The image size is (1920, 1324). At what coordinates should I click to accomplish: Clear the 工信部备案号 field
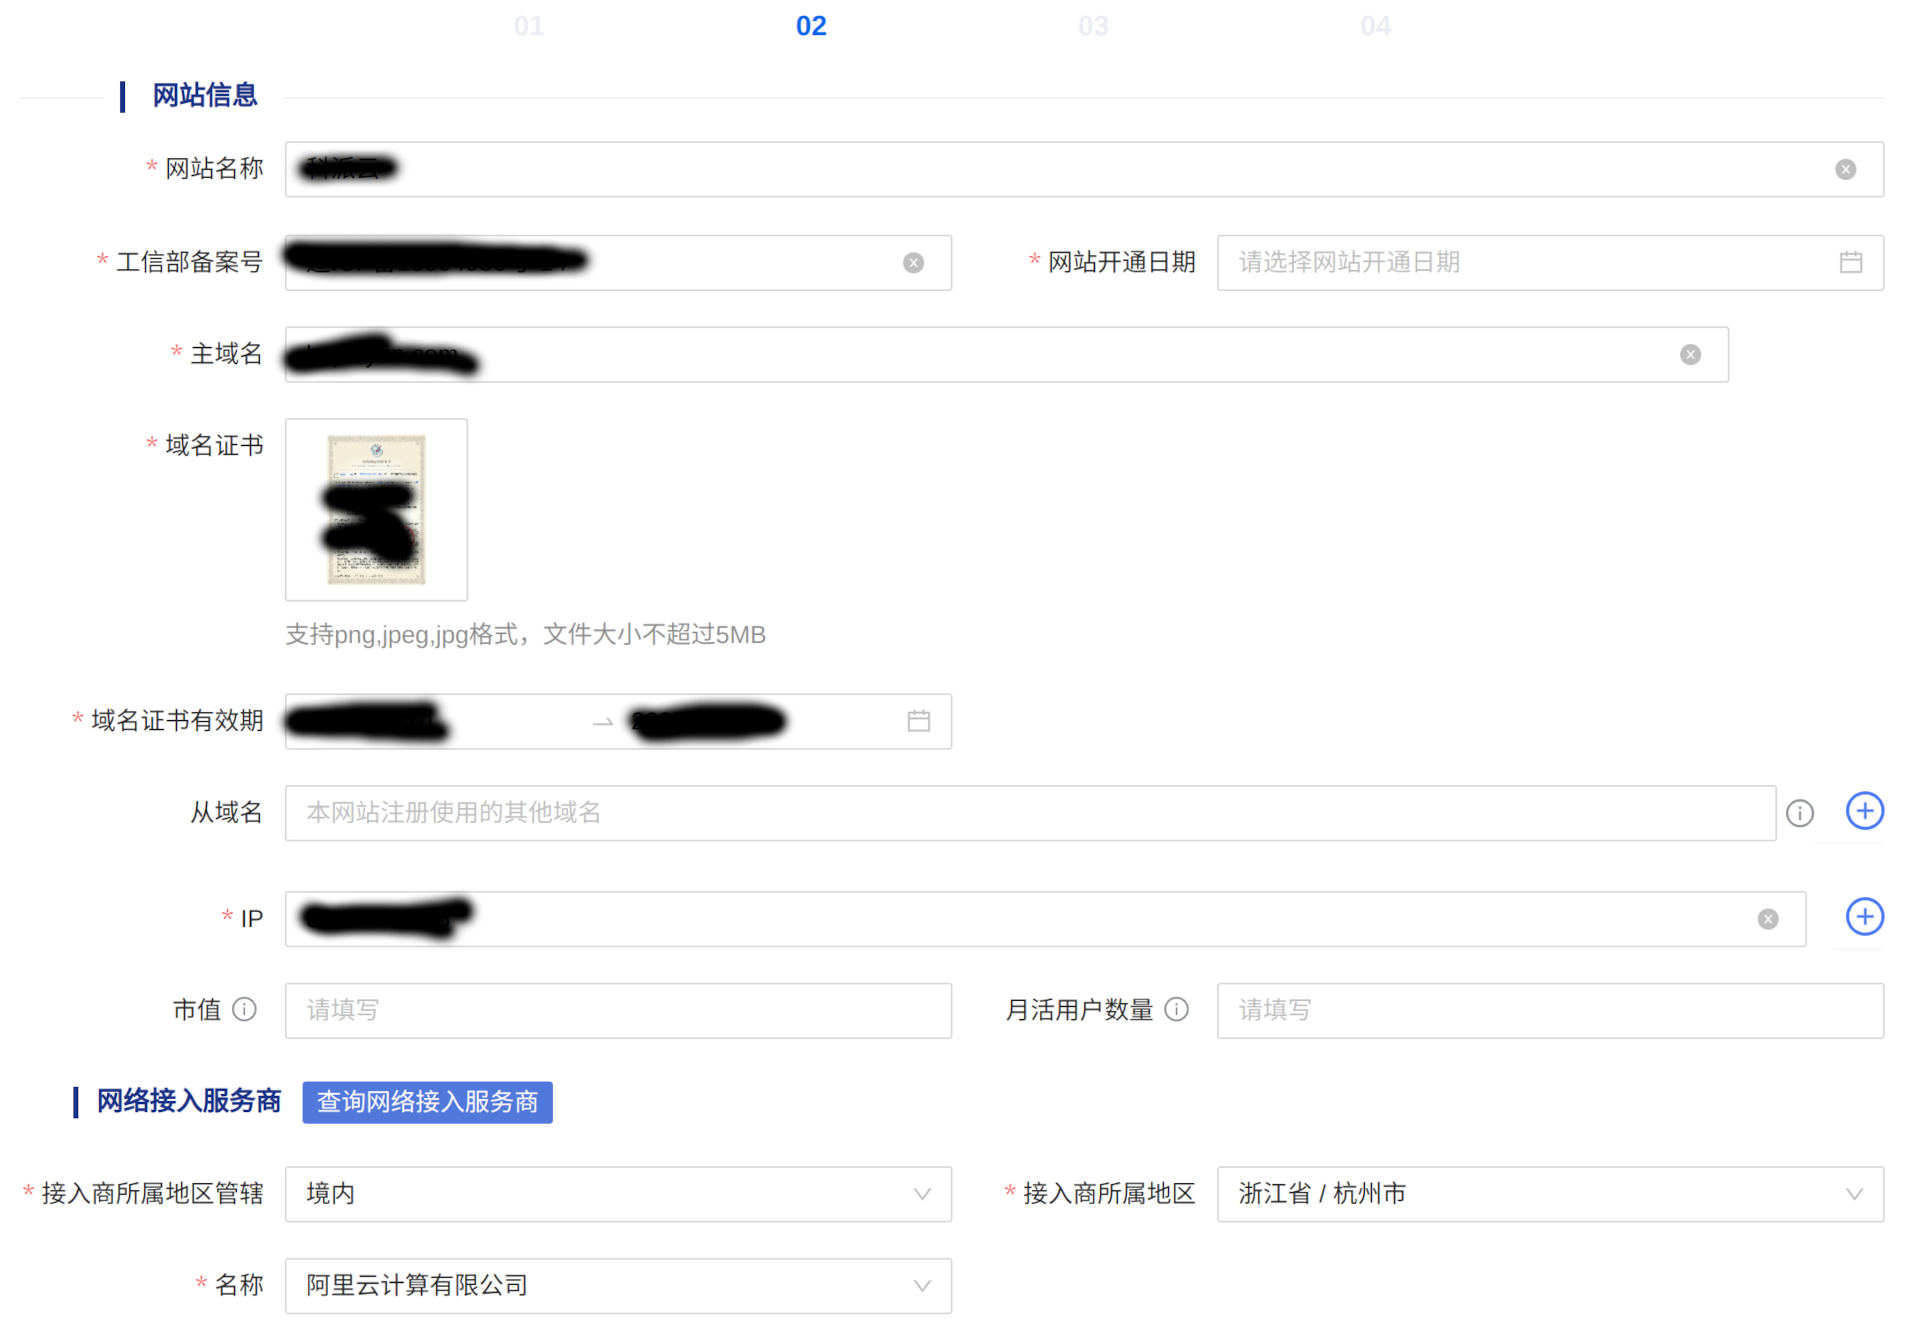pos(913,262)
